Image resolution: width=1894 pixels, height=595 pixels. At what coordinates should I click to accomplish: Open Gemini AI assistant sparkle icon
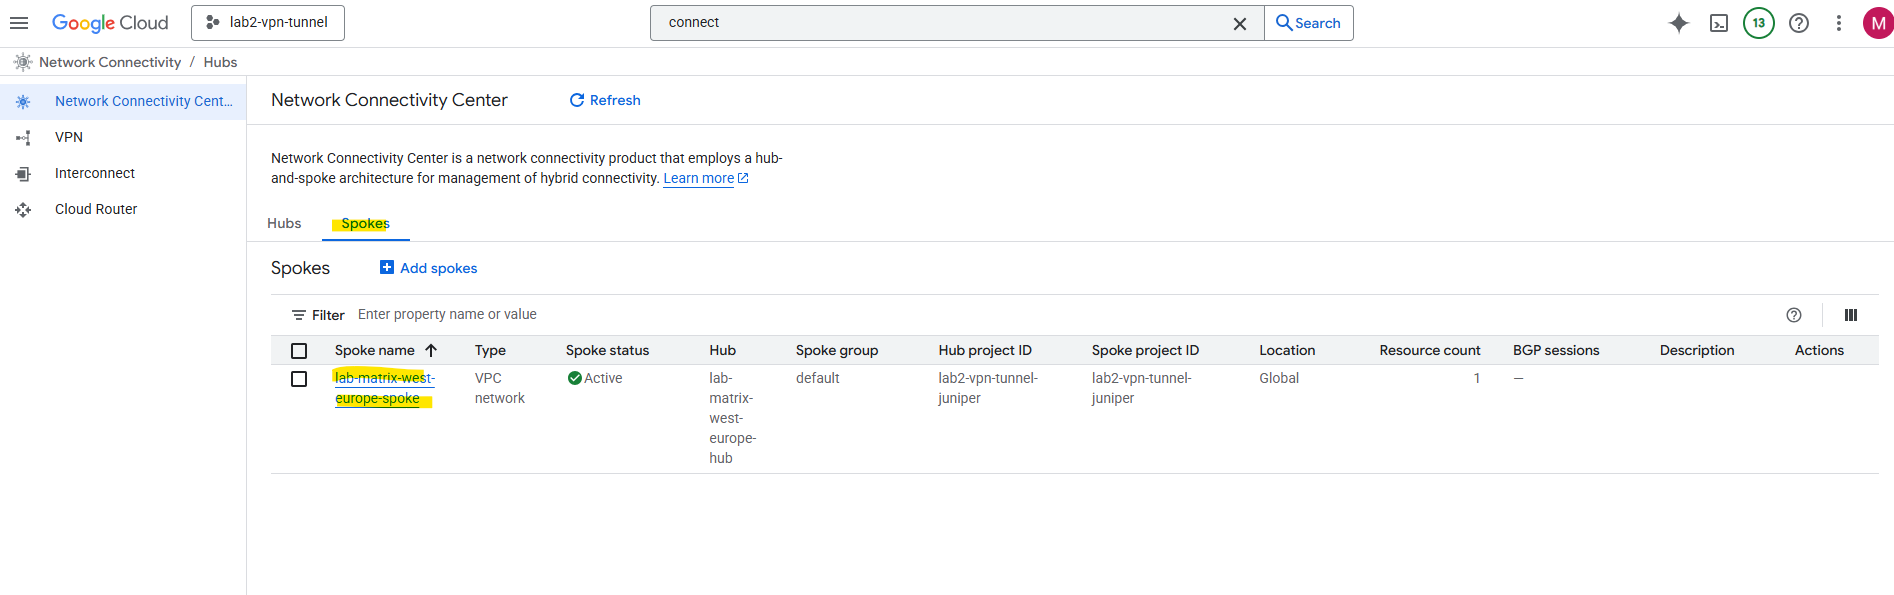1678,23
